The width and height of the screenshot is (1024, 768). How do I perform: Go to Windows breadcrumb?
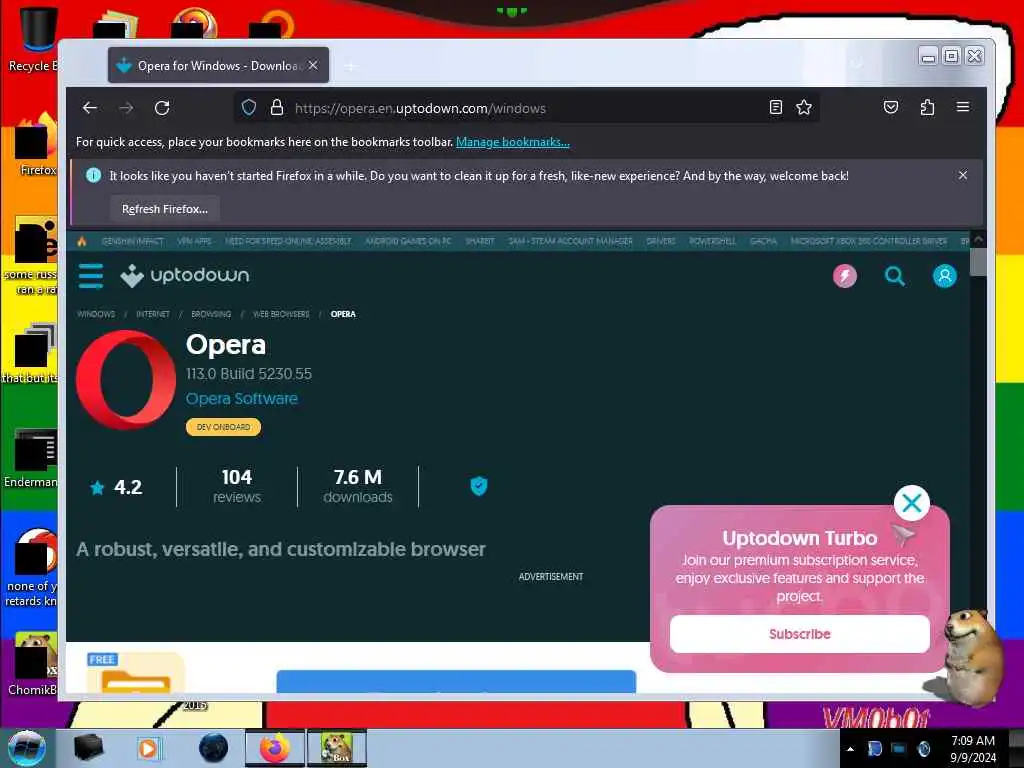pyautogui.click(x=96, y=314)
